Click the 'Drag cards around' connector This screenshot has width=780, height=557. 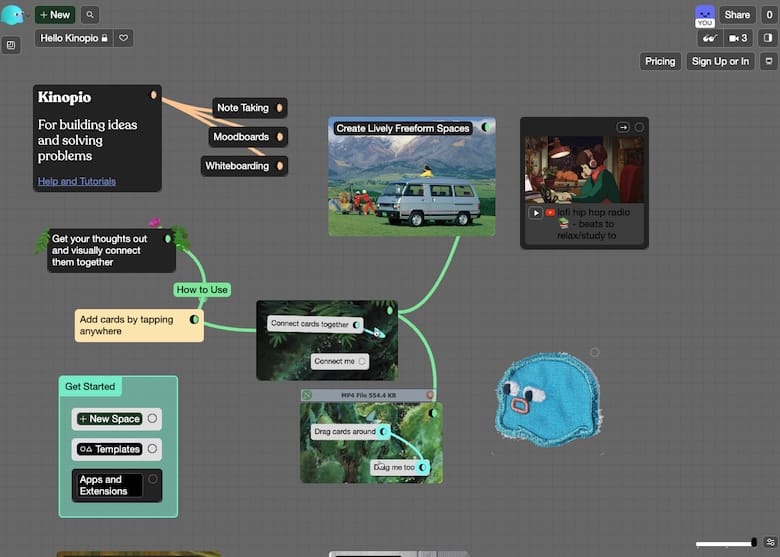click(x=383, y=431)
